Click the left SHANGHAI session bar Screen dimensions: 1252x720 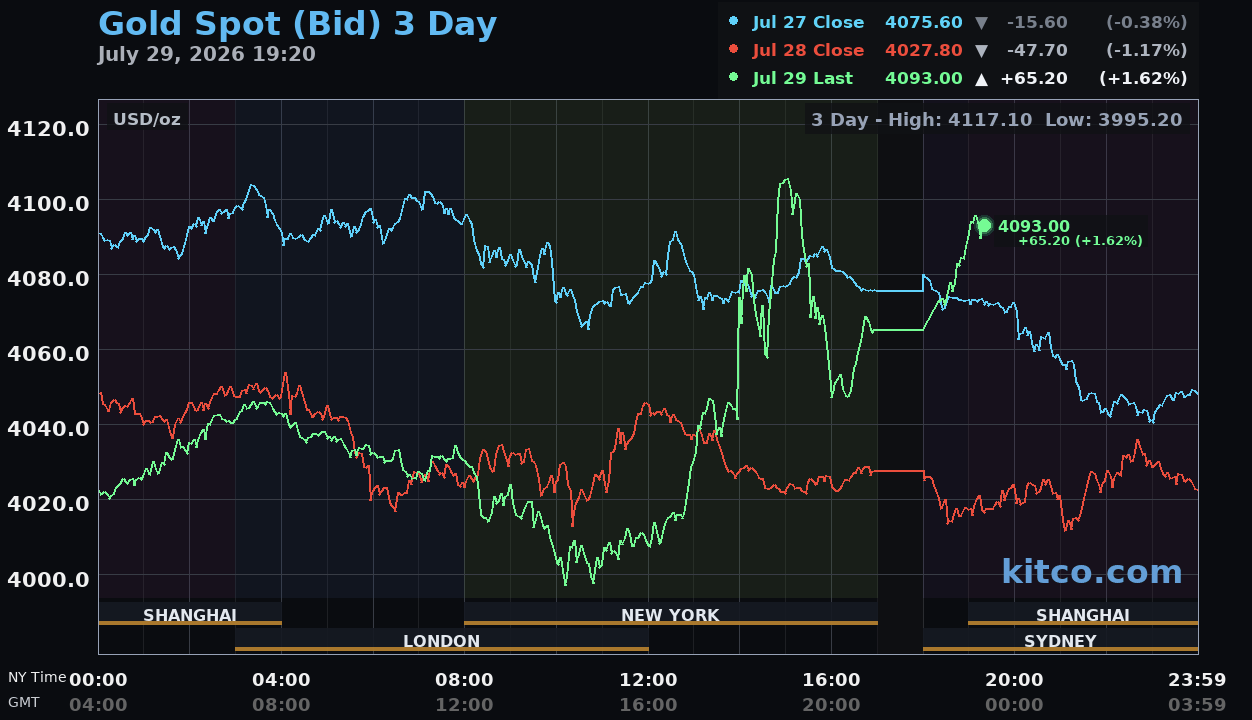pyautogui.click(x=190, y=614)
